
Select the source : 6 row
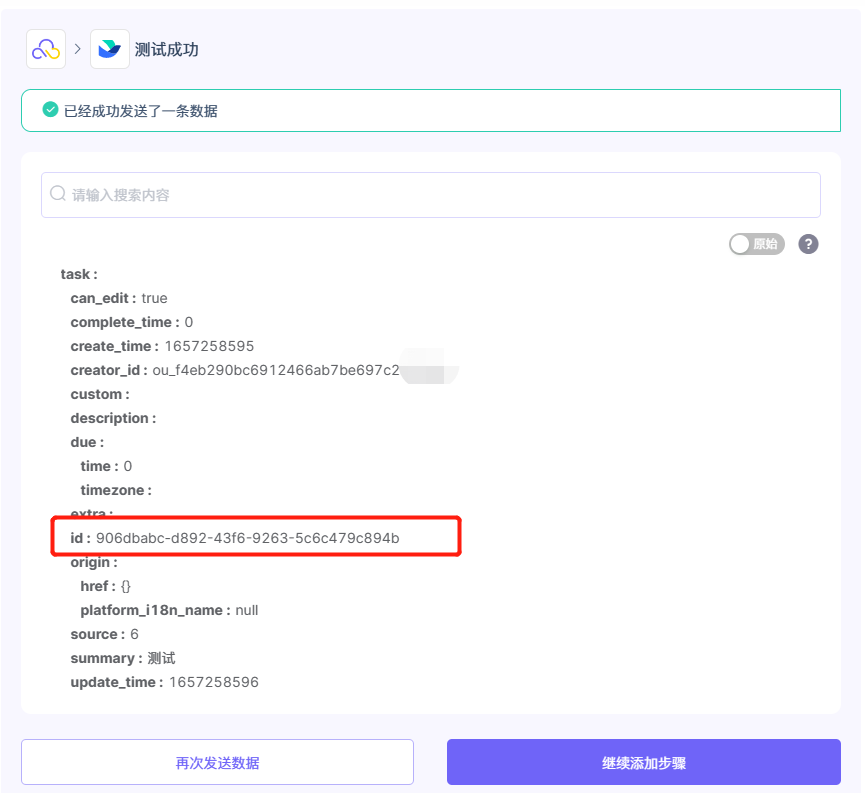[104, 635]
